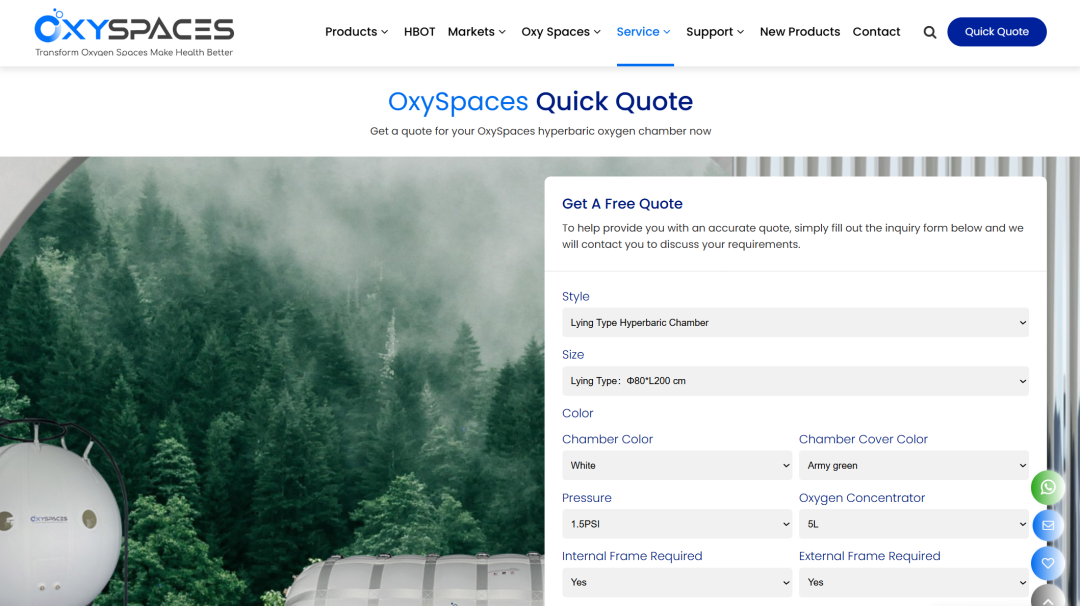Click the Quick Quote button

996,32
